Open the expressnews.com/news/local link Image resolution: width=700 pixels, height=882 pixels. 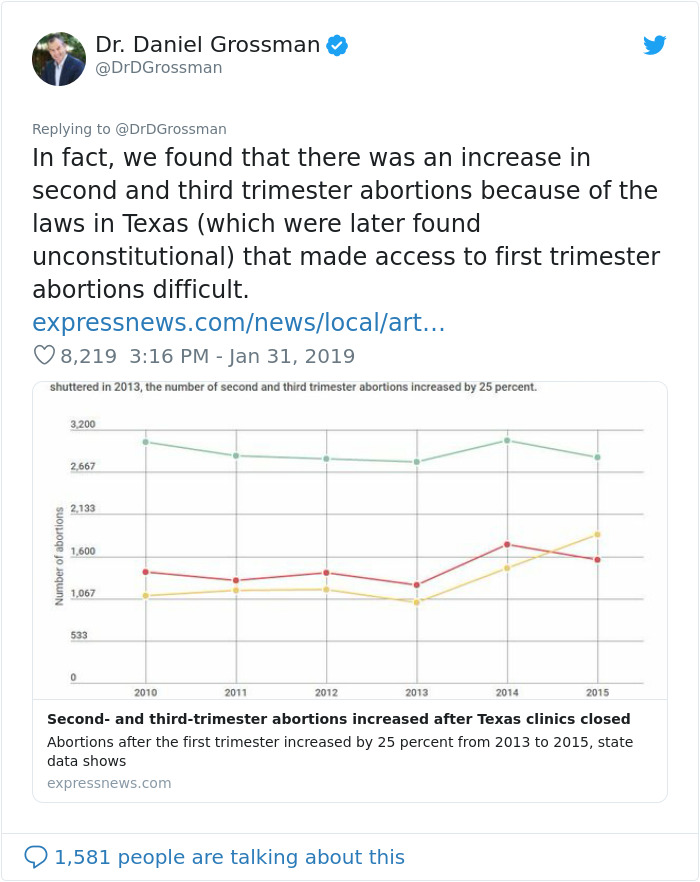(x=238, y=323)
